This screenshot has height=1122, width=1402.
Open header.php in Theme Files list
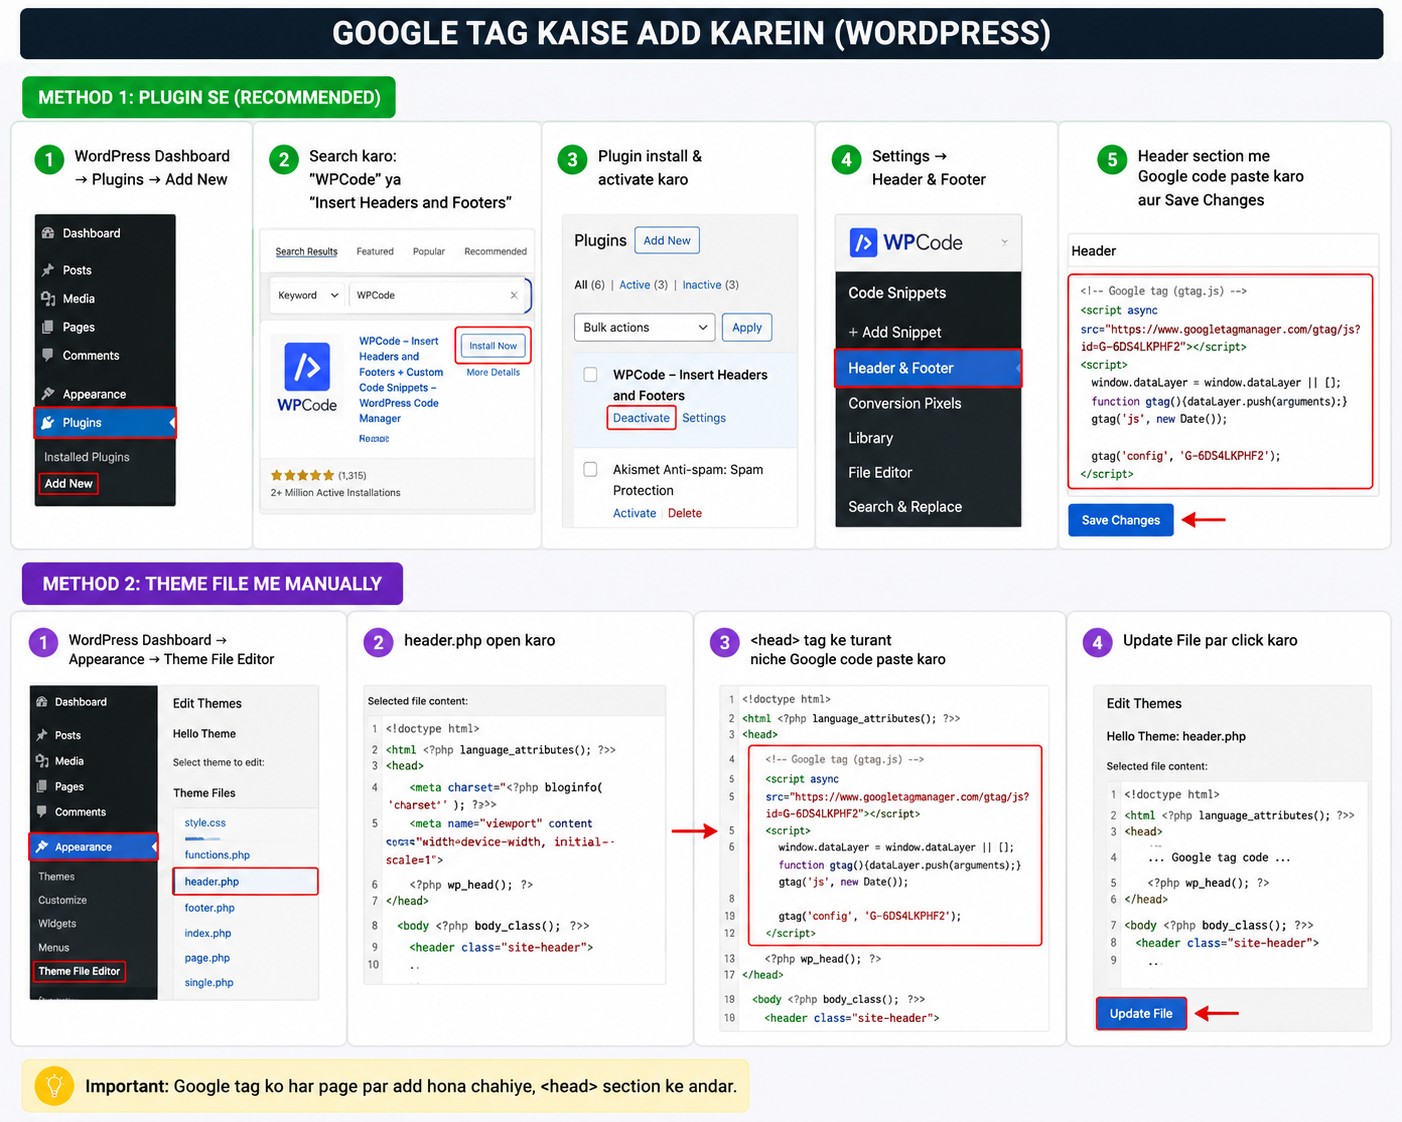coord(211,882)
